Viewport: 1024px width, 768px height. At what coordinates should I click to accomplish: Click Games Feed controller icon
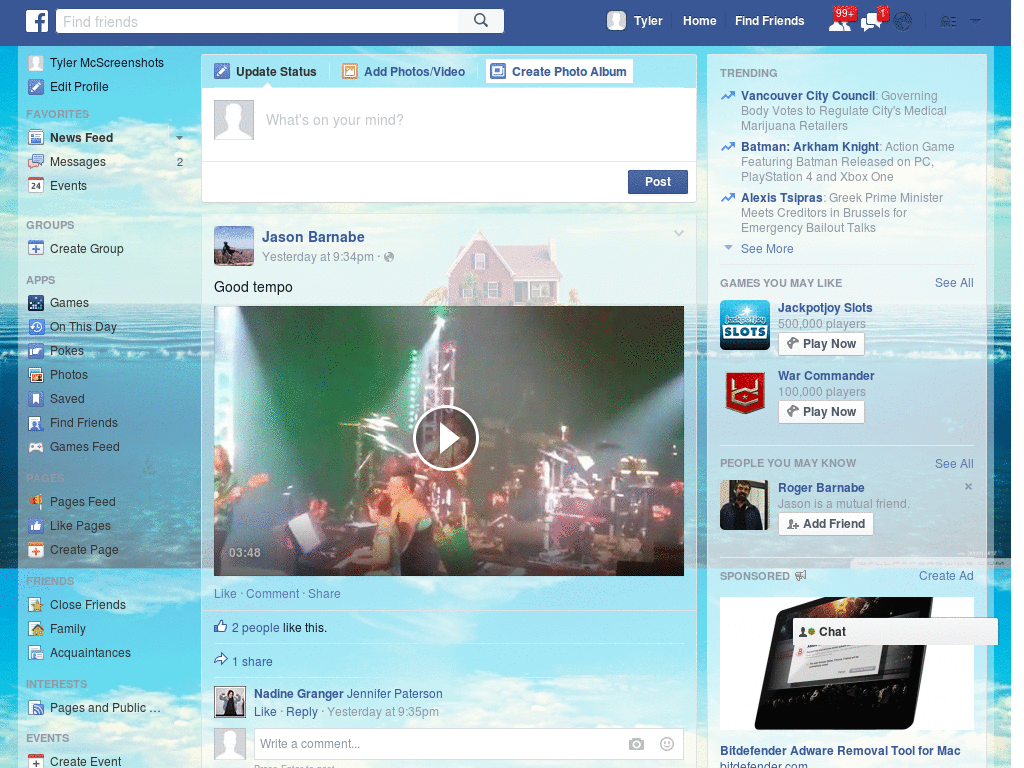[36, 447]
